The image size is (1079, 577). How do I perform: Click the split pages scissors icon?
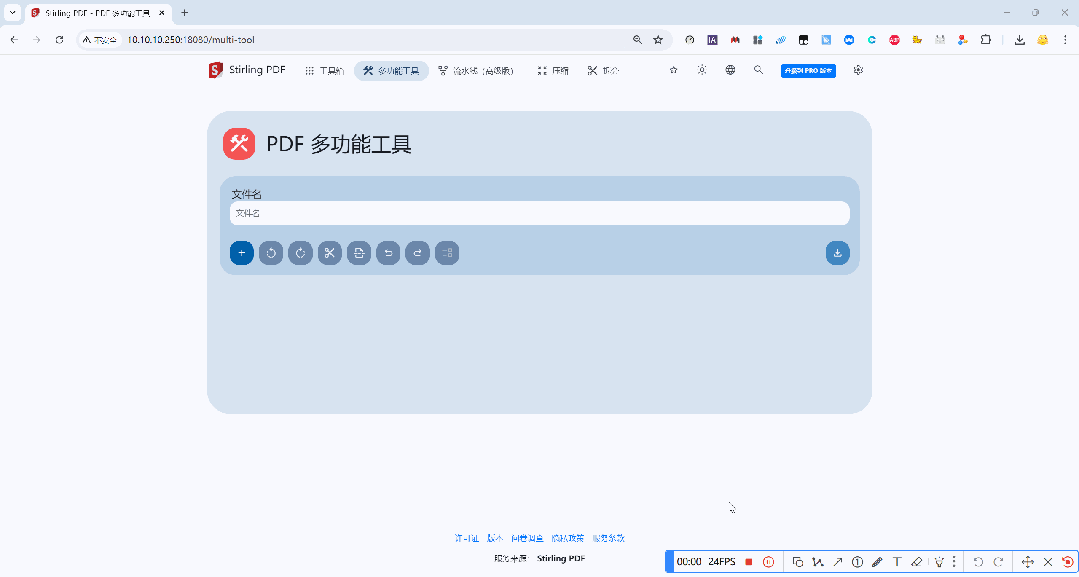tap(329, 253)
